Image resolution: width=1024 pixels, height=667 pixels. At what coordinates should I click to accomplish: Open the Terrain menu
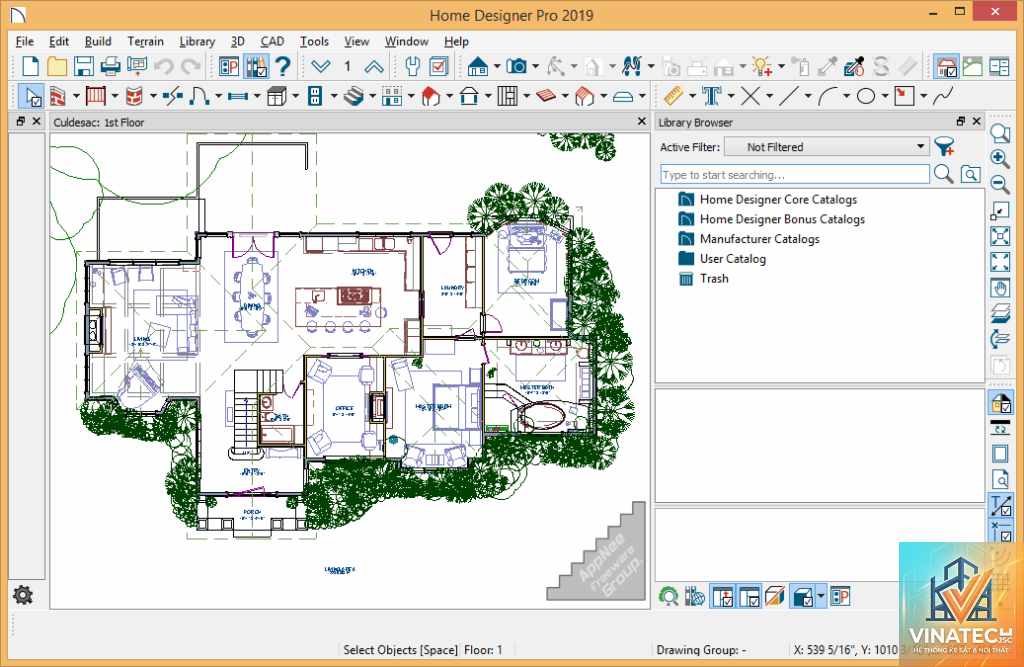coord(145,41)
